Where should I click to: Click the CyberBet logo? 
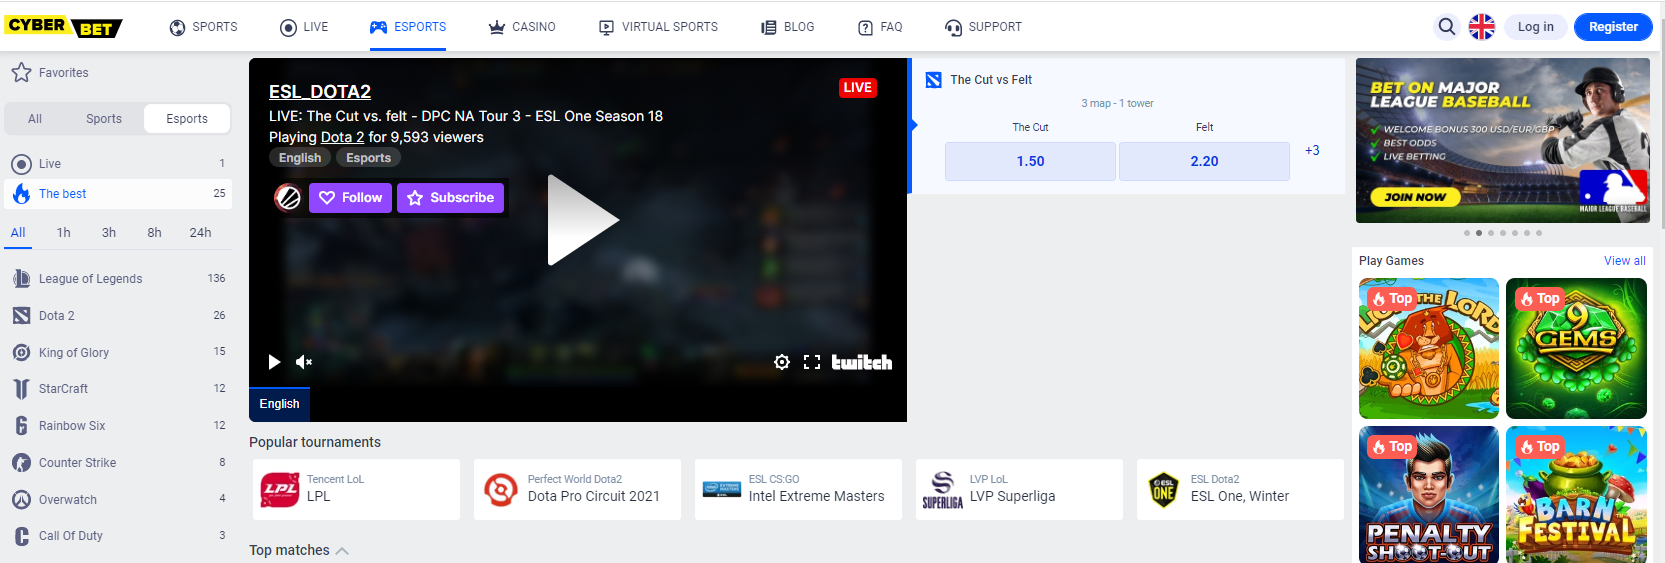click(x=63, y=27)
